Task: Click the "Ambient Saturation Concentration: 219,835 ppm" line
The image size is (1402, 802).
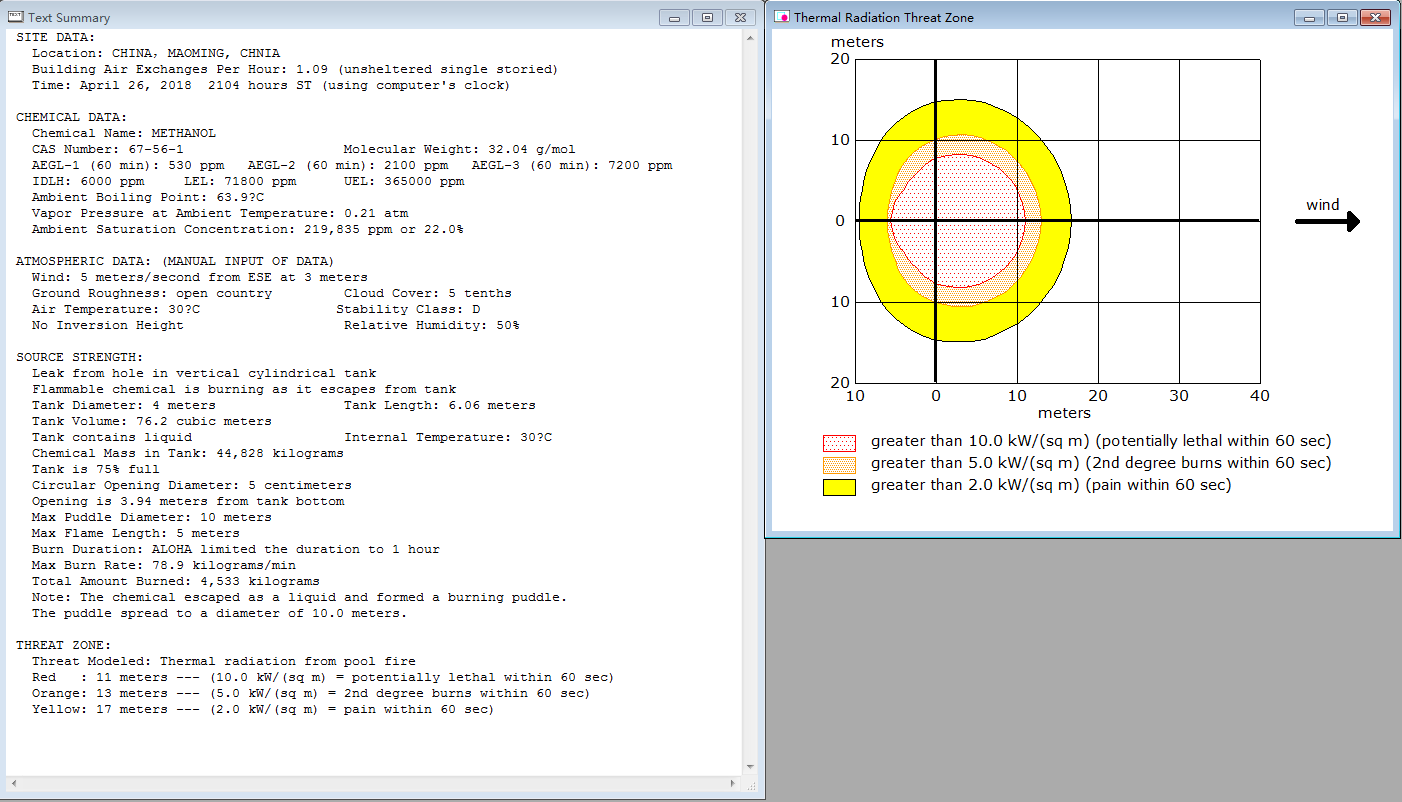Action: (248, 229)
